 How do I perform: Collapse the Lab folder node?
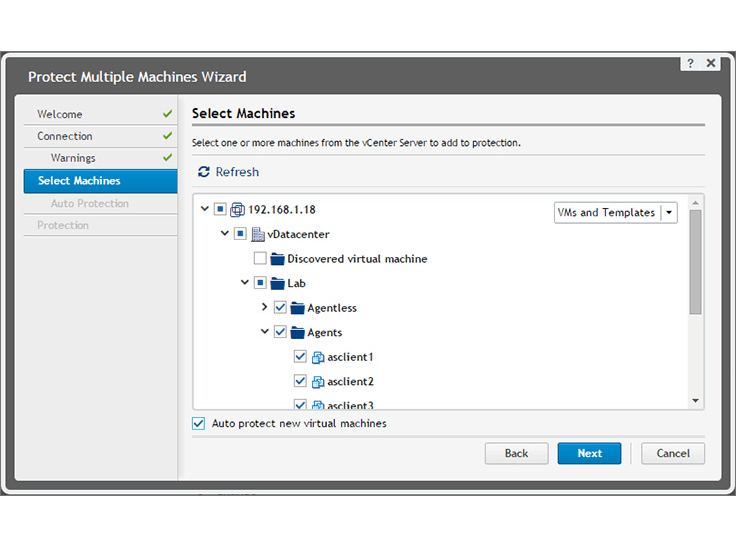pos(245,282)
